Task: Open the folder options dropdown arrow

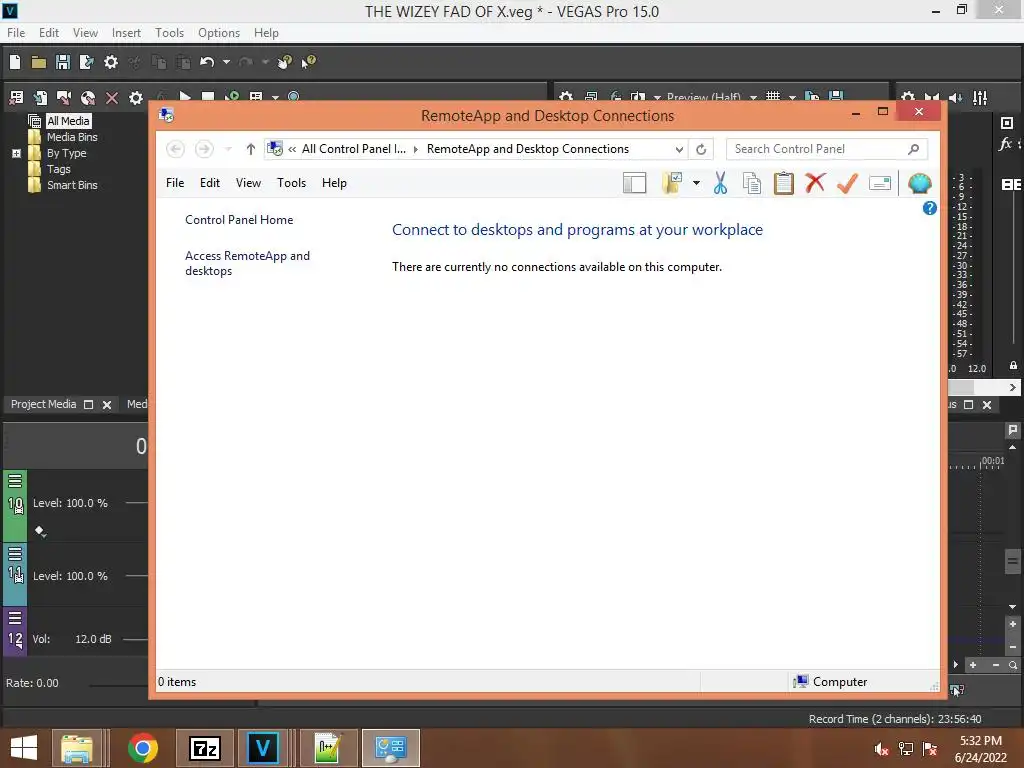Action: tap(696, 183)
